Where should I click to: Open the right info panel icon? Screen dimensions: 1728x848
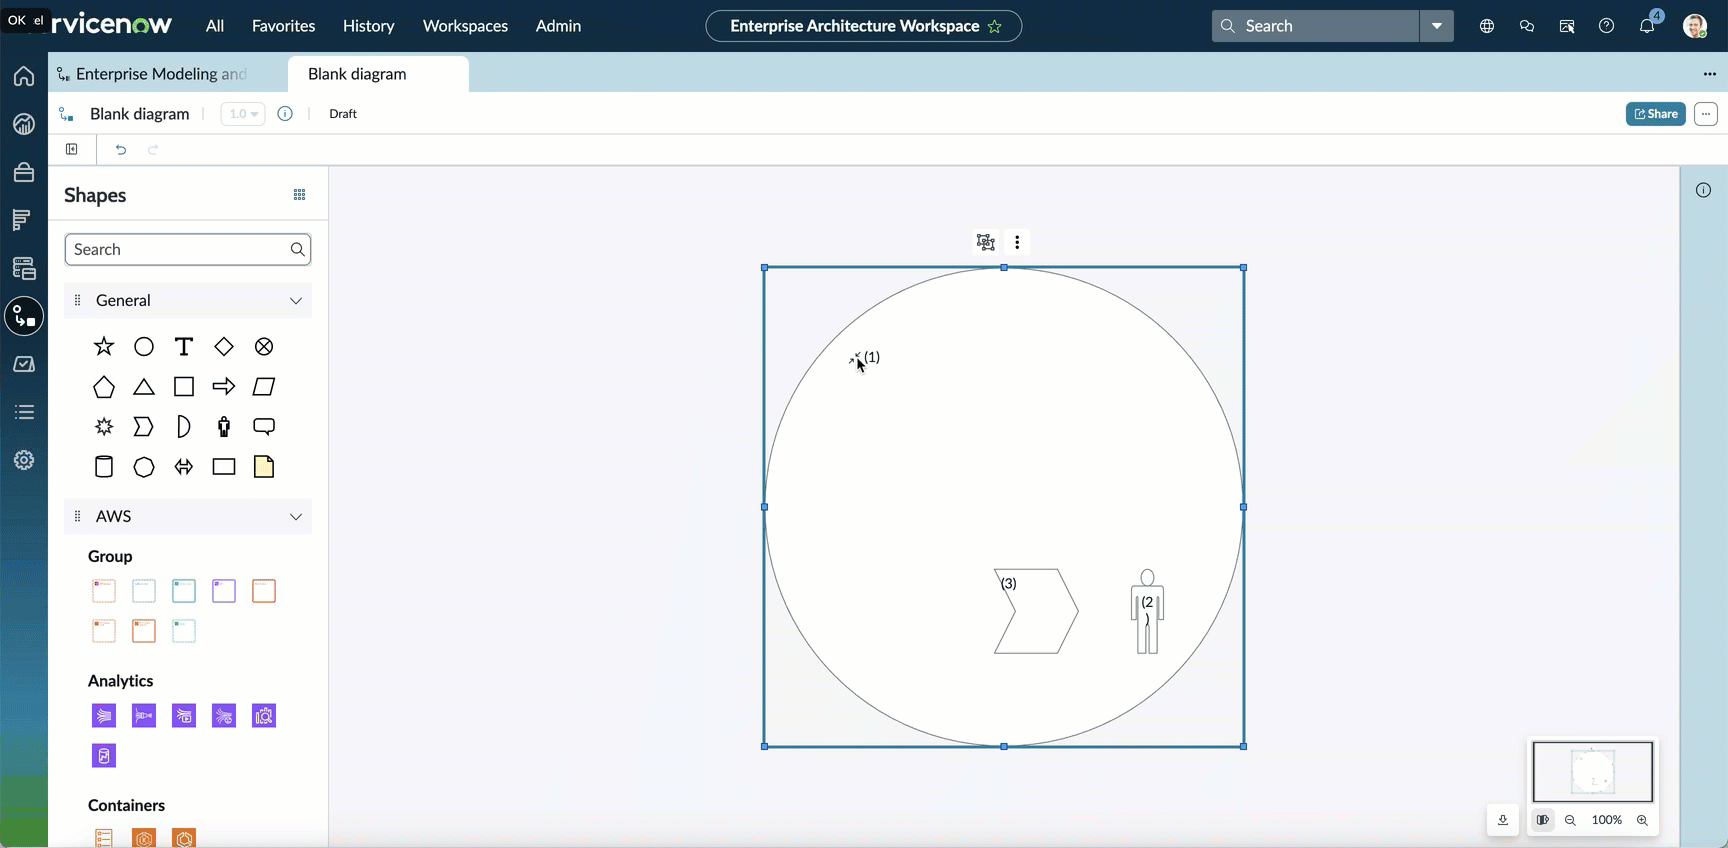1704,190
